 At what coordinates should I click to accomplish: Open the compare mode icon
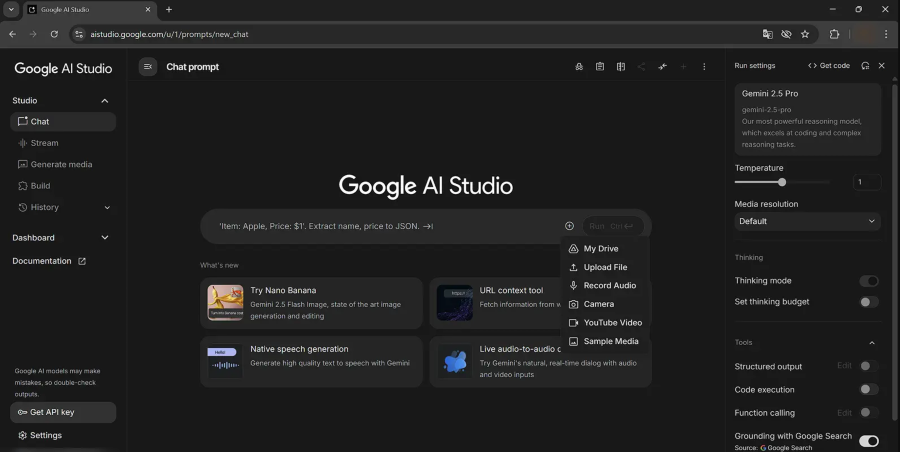tap(620, 67)
